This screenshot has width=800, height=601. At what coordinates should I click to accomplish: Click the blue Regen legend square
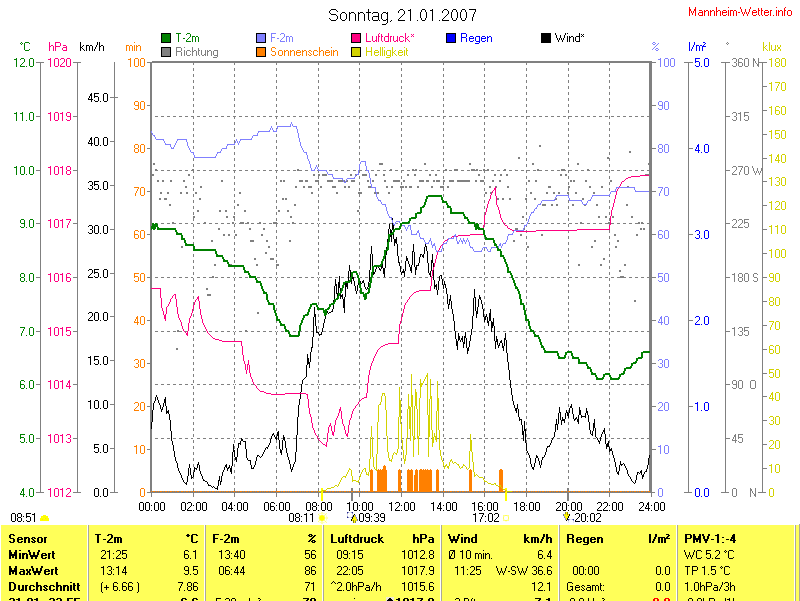point(451,39)
